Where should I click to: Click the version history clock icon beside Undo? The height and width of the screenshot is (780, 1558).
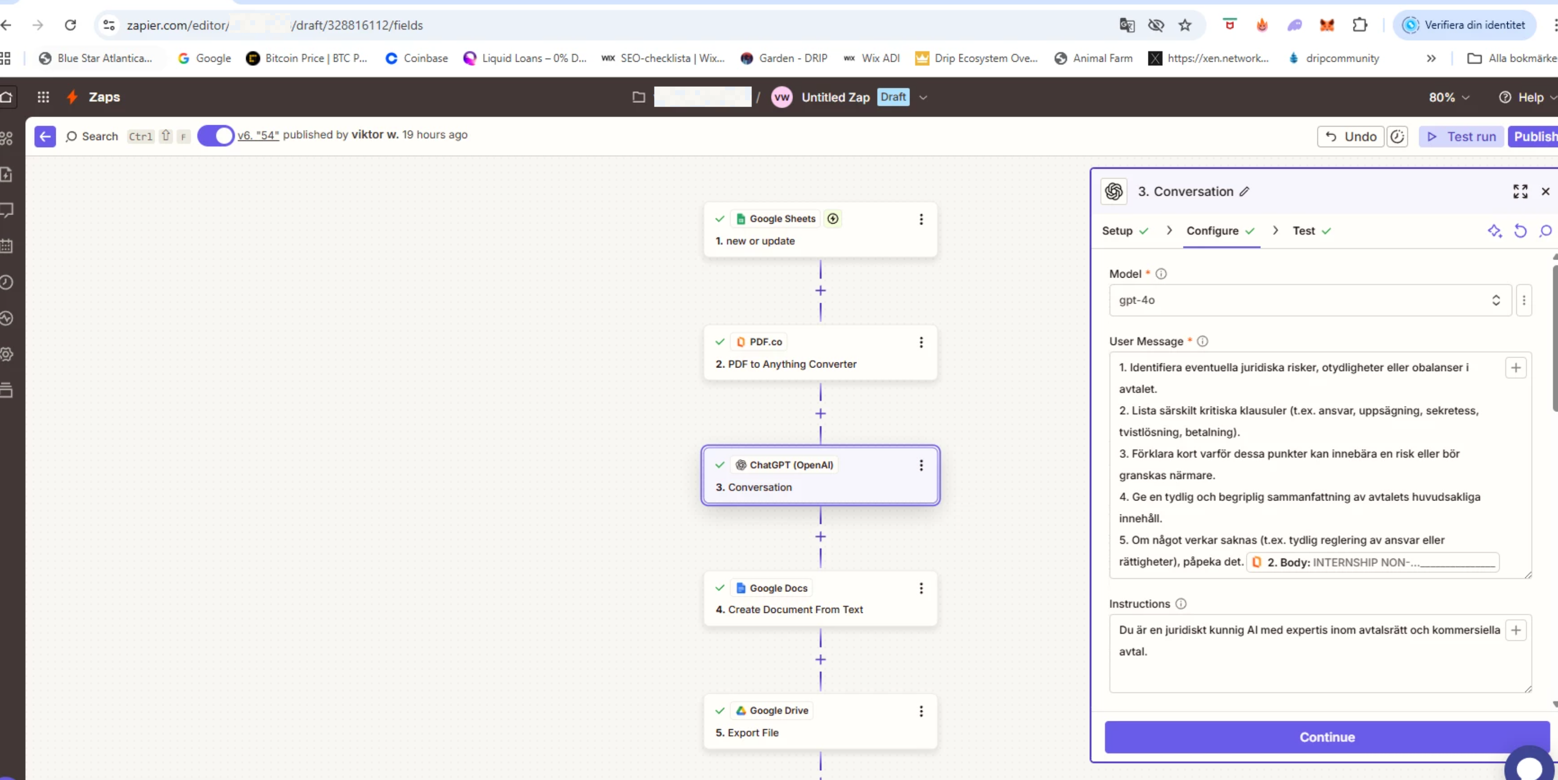1397,137
